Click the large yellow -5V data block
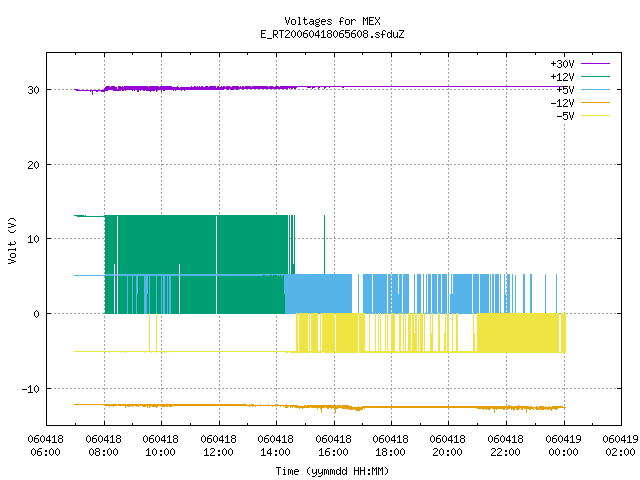This screenshot has width=640, height=480. [x=518, y=333]
